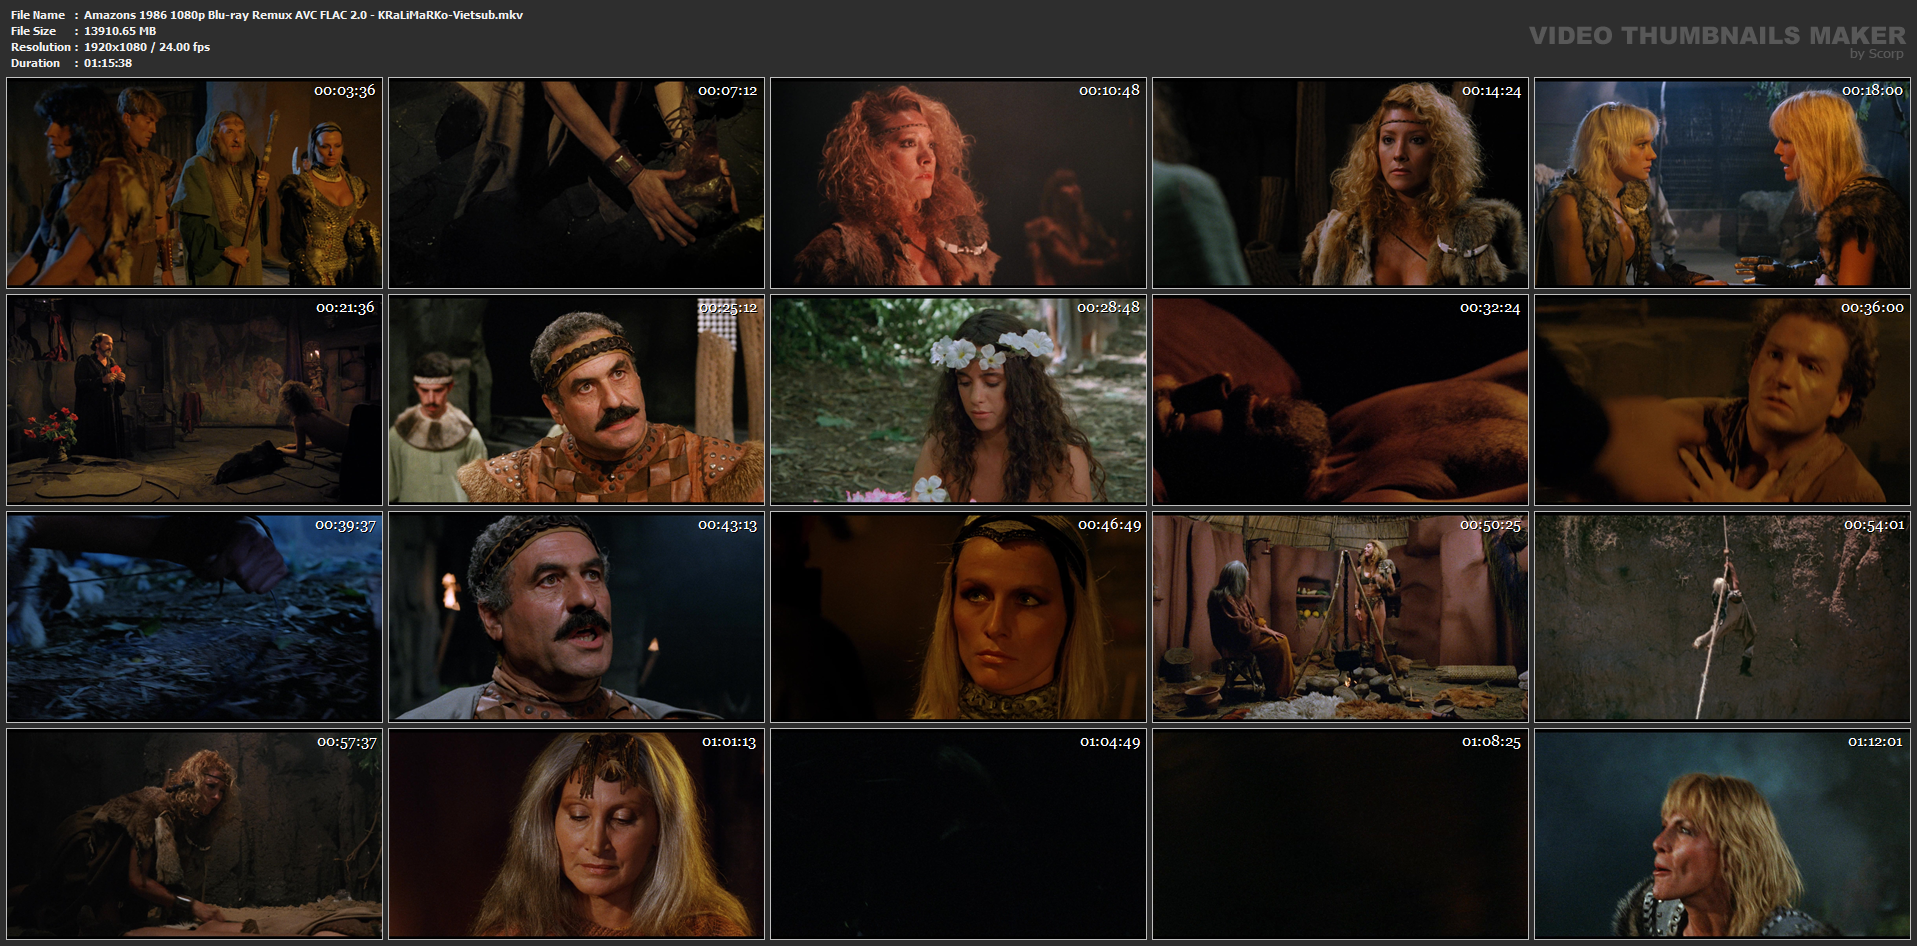Click the duration value 01:15:38

(x=108, y=63)
